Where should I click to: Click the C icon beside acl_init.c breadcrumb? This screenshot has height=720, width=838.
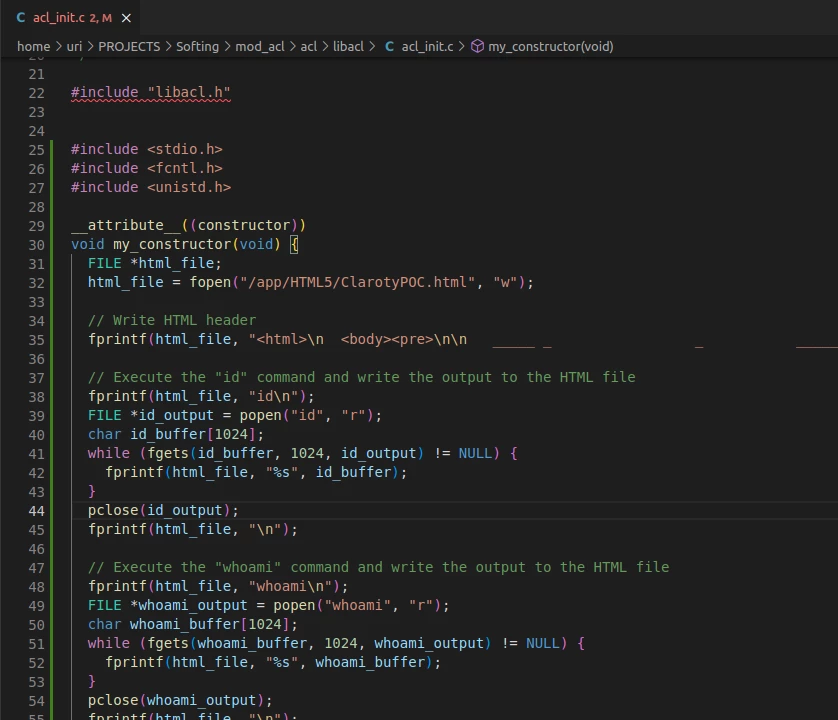(389, 46)
